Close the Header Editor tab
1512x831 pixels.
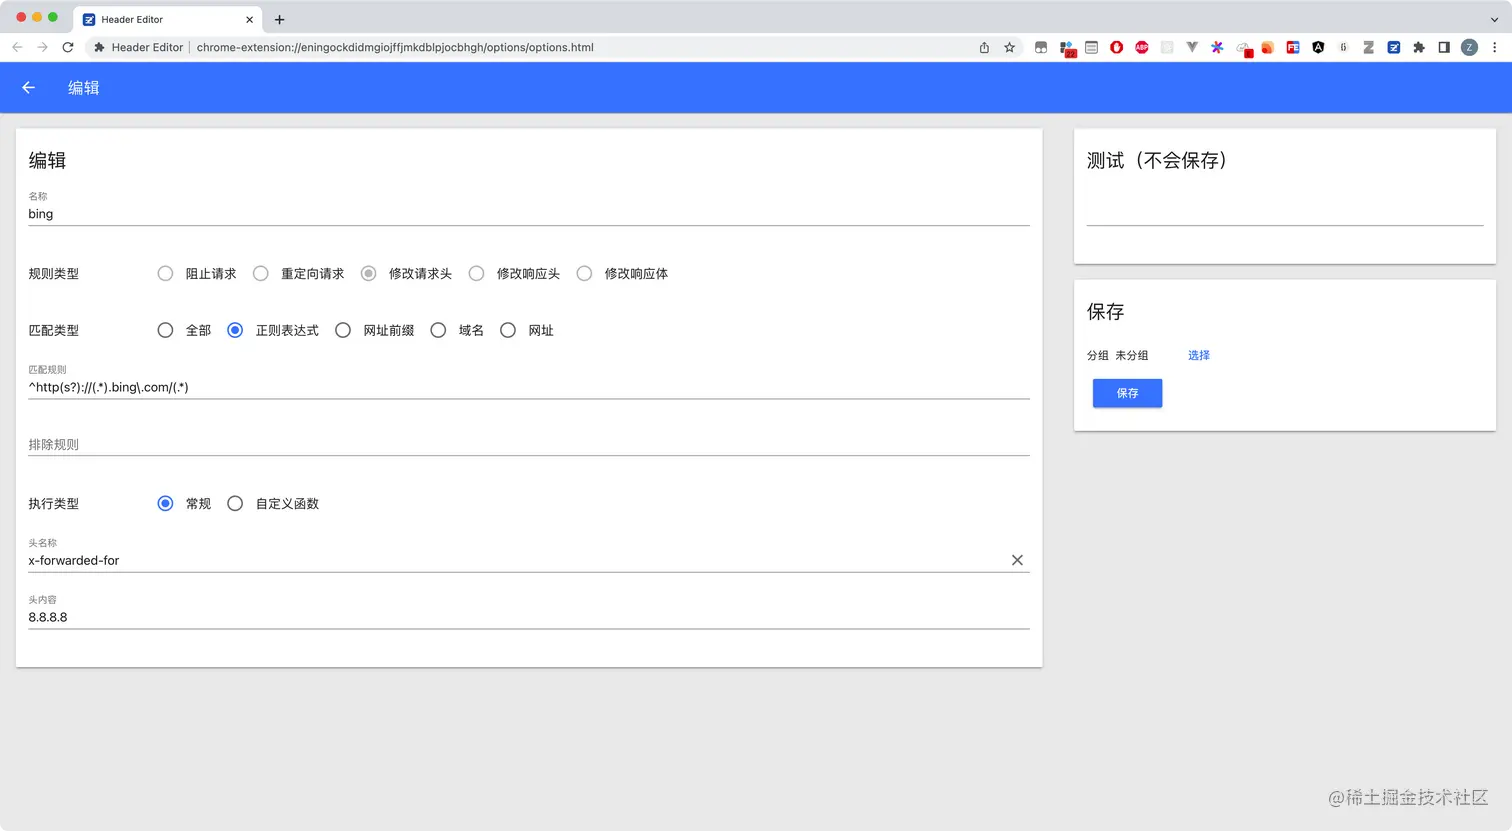[x=249, y=19]
